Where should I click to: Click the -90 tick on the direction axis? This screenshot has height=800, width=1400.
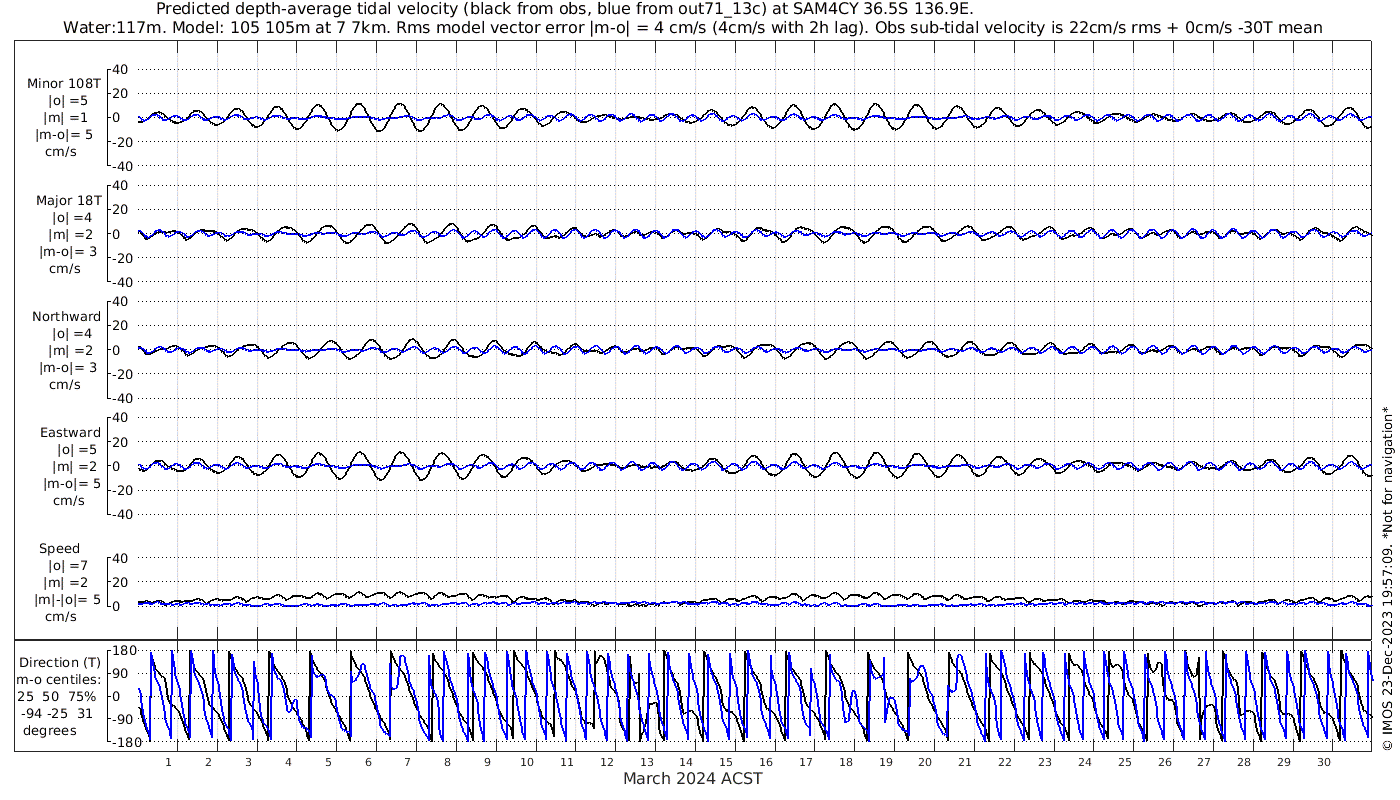pyautogui.click(x=124, y=719)
